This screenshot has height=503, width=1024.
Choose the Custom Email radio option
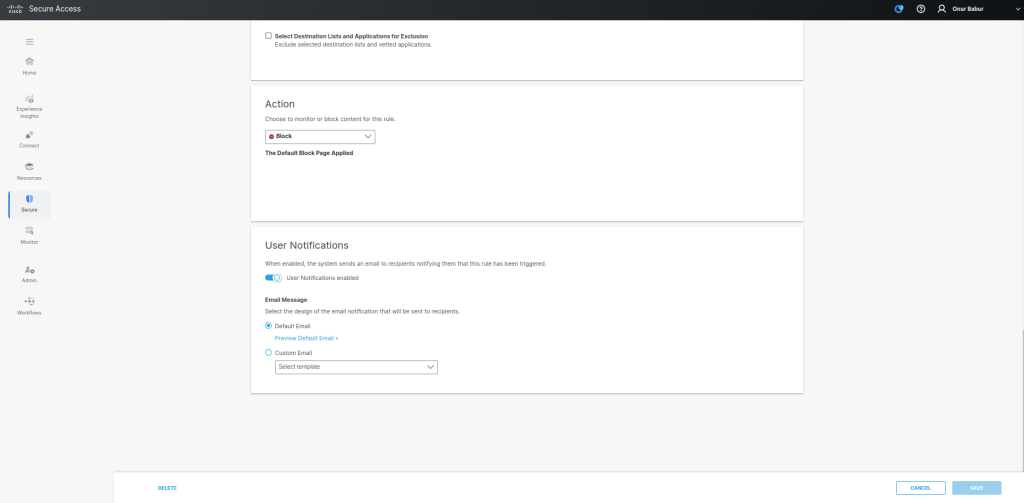268,352
